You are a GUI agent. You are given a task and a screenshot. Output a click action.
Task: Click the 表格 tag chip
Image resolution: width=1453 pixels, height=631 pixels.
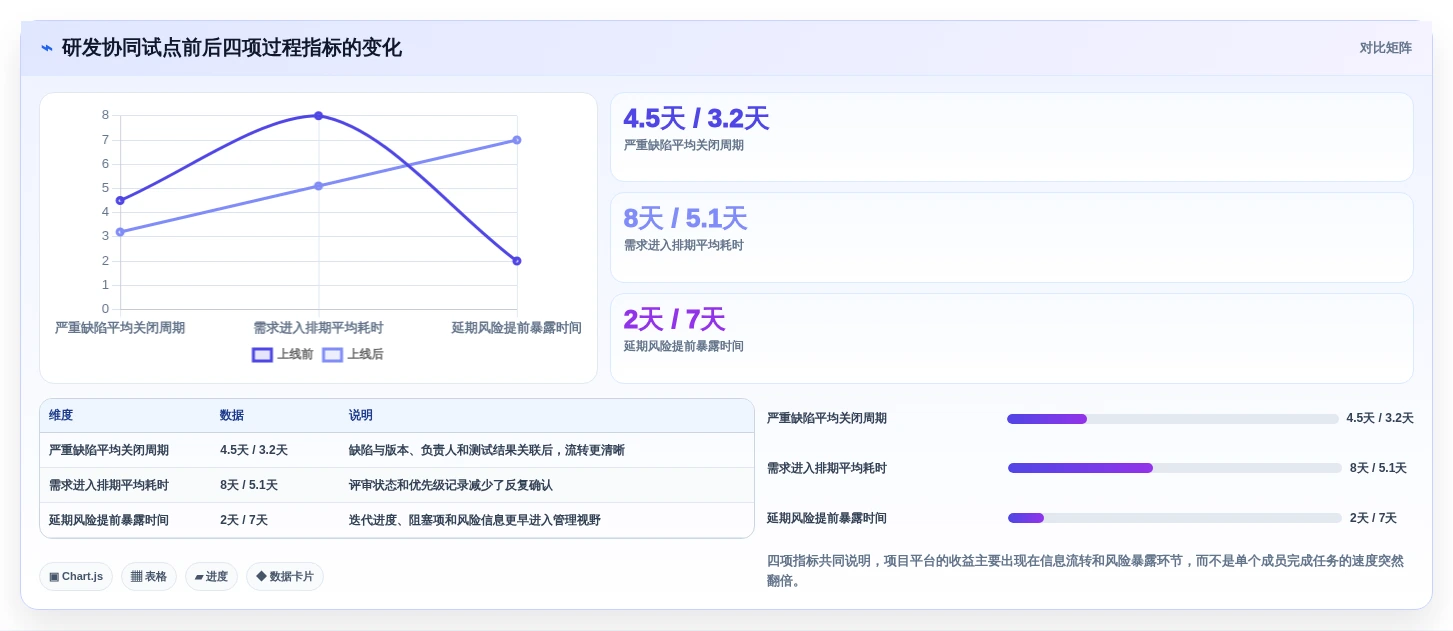click(149, 577)
